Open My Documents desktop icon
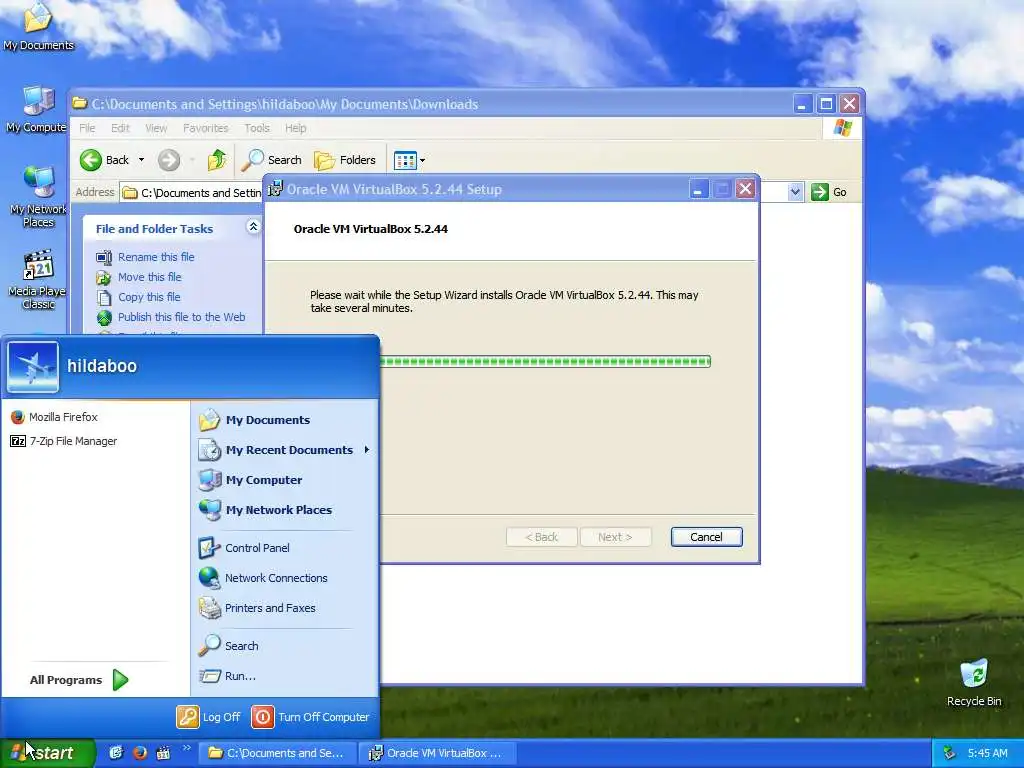 tap(38, 26)
